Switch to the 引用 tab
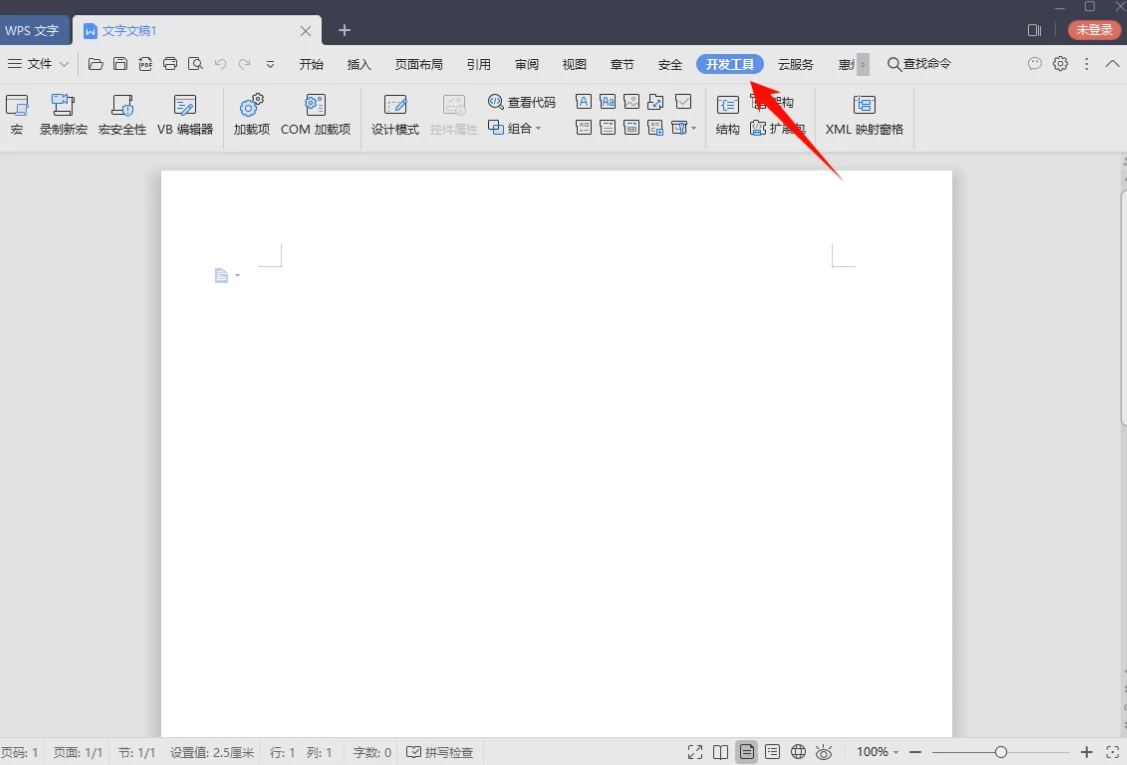Screen dimensions: 1127x765 point(479,65)
